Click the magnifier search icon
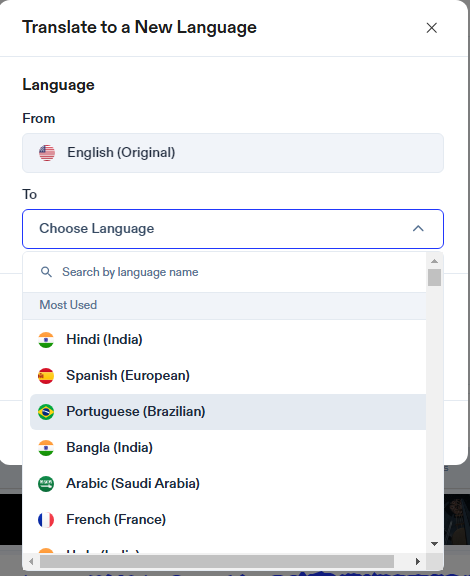Viewport: 470px width, 576px height. coord(46,272)
